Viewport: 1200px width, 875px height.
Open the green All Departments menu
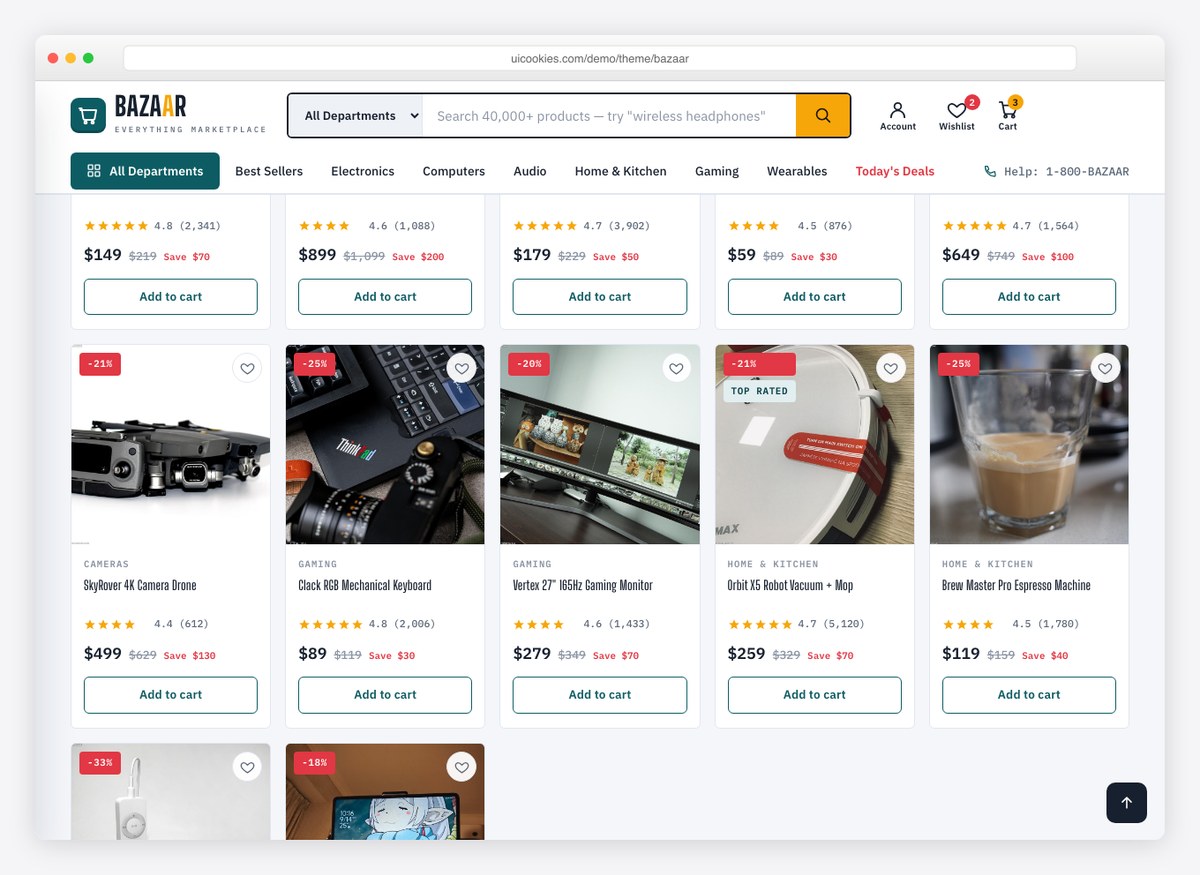145,171
